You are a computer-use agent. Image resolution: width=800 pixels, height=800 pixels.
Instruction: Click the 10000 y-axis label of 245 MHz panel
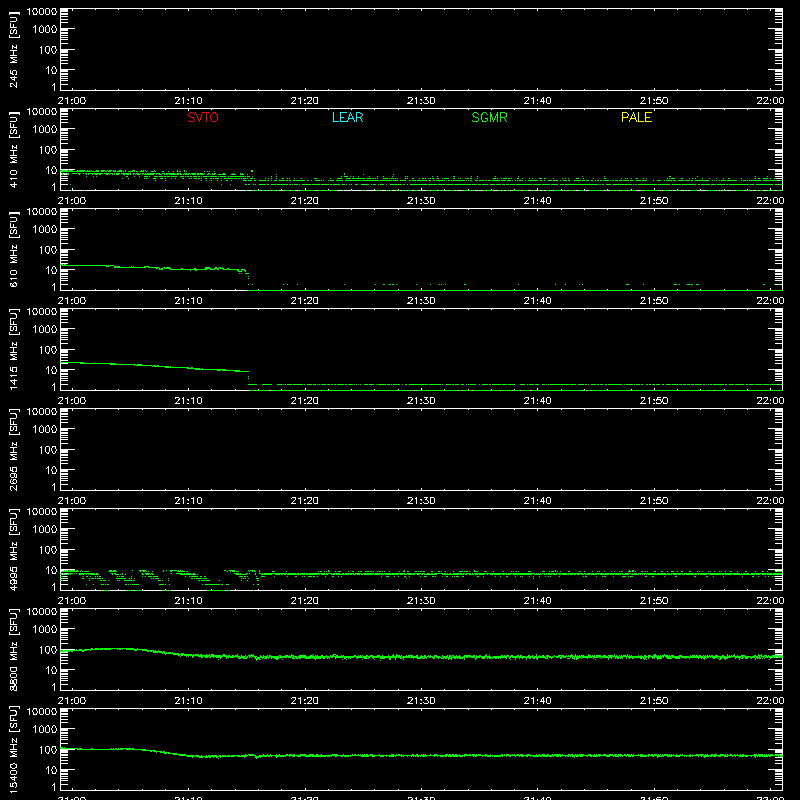(42, 12)
